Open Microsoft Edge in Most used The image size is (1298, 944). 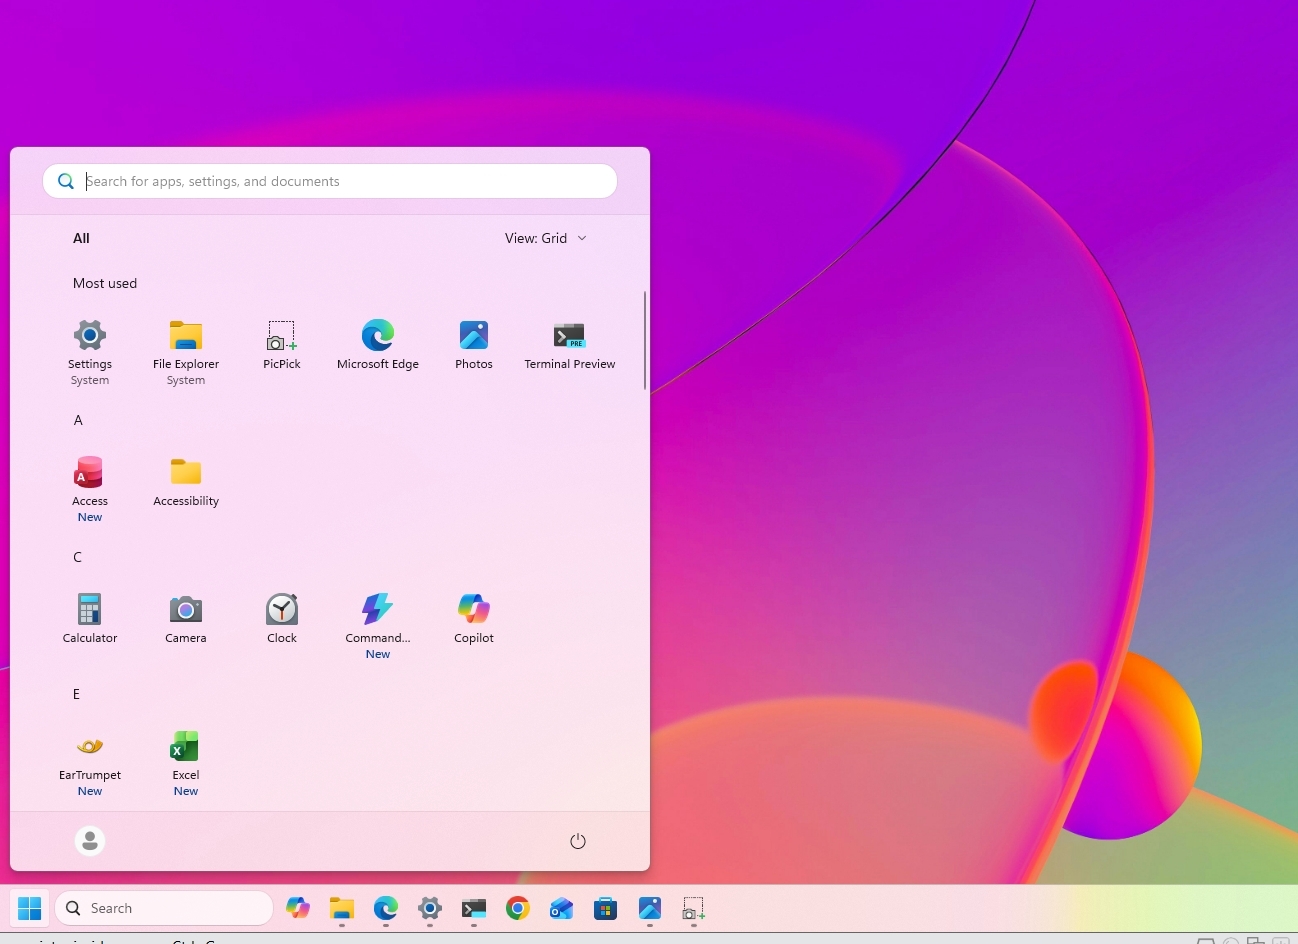[x=378, y=345]
